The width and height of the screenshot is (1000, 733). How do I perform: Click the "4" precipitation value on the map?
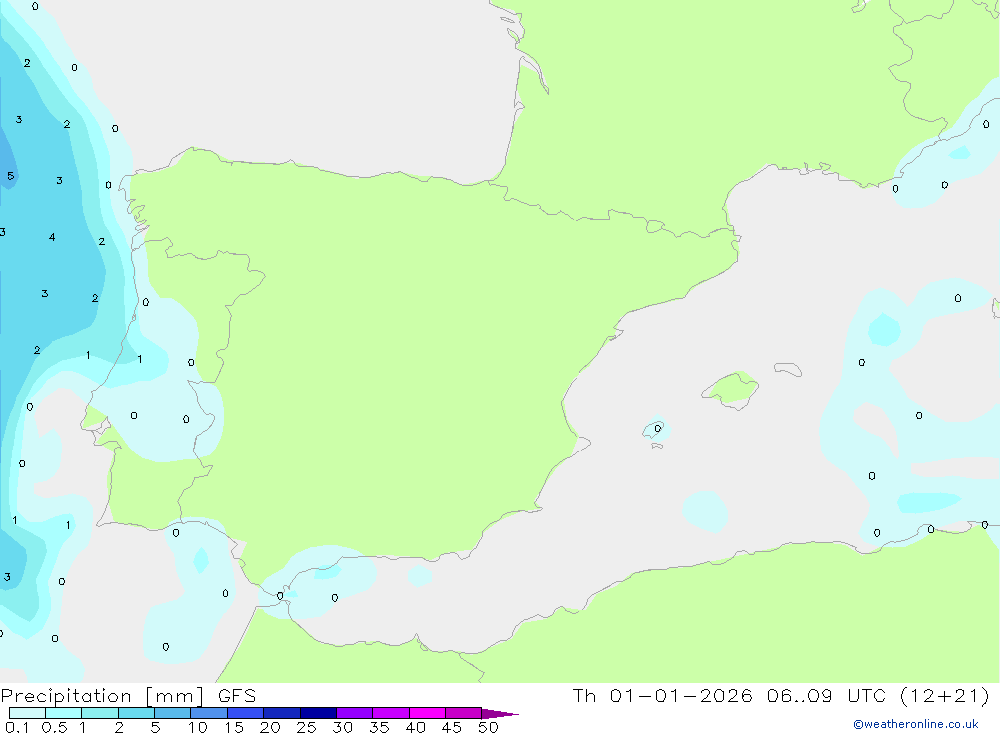pyautogui.click(x=52, y=237)
